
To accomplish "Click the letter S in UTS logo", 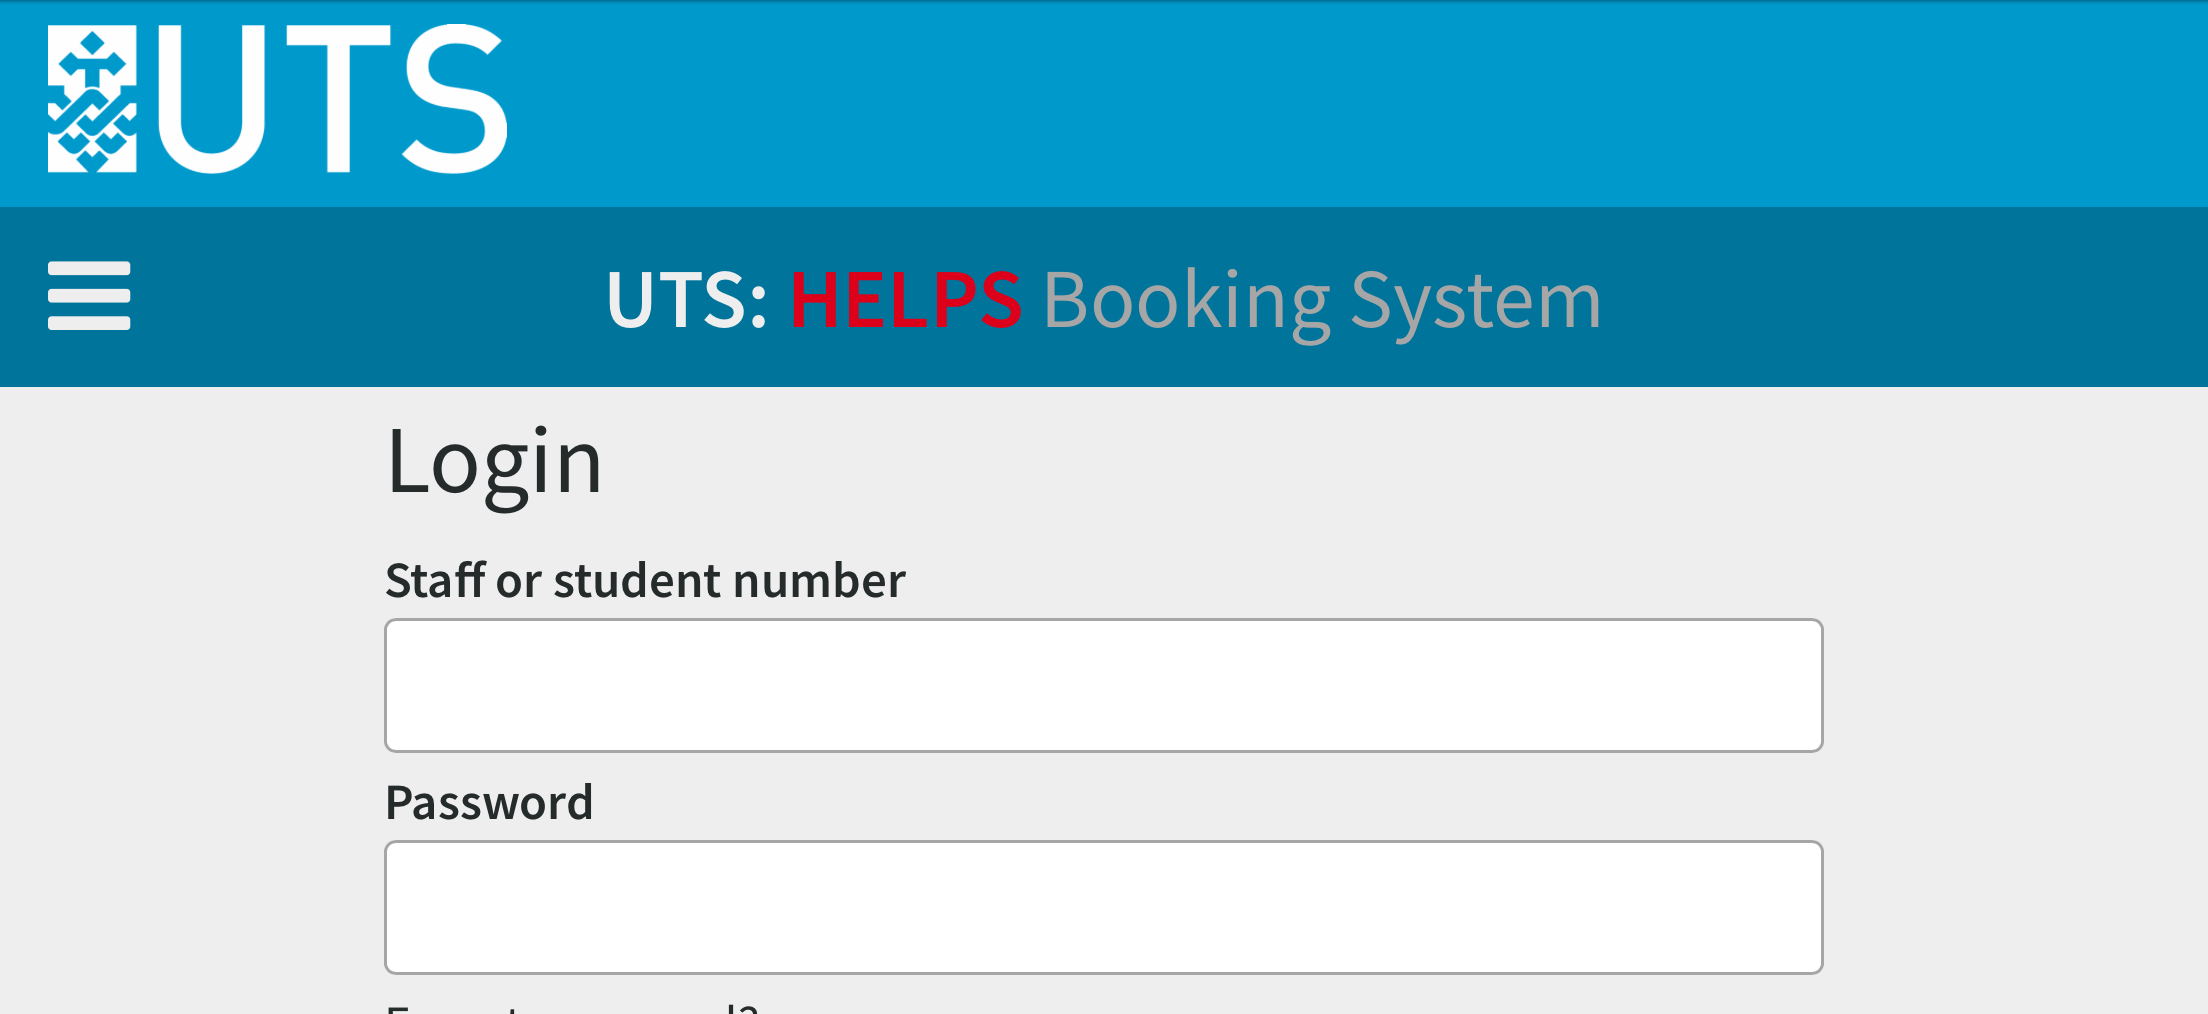I will click(455, 99).
